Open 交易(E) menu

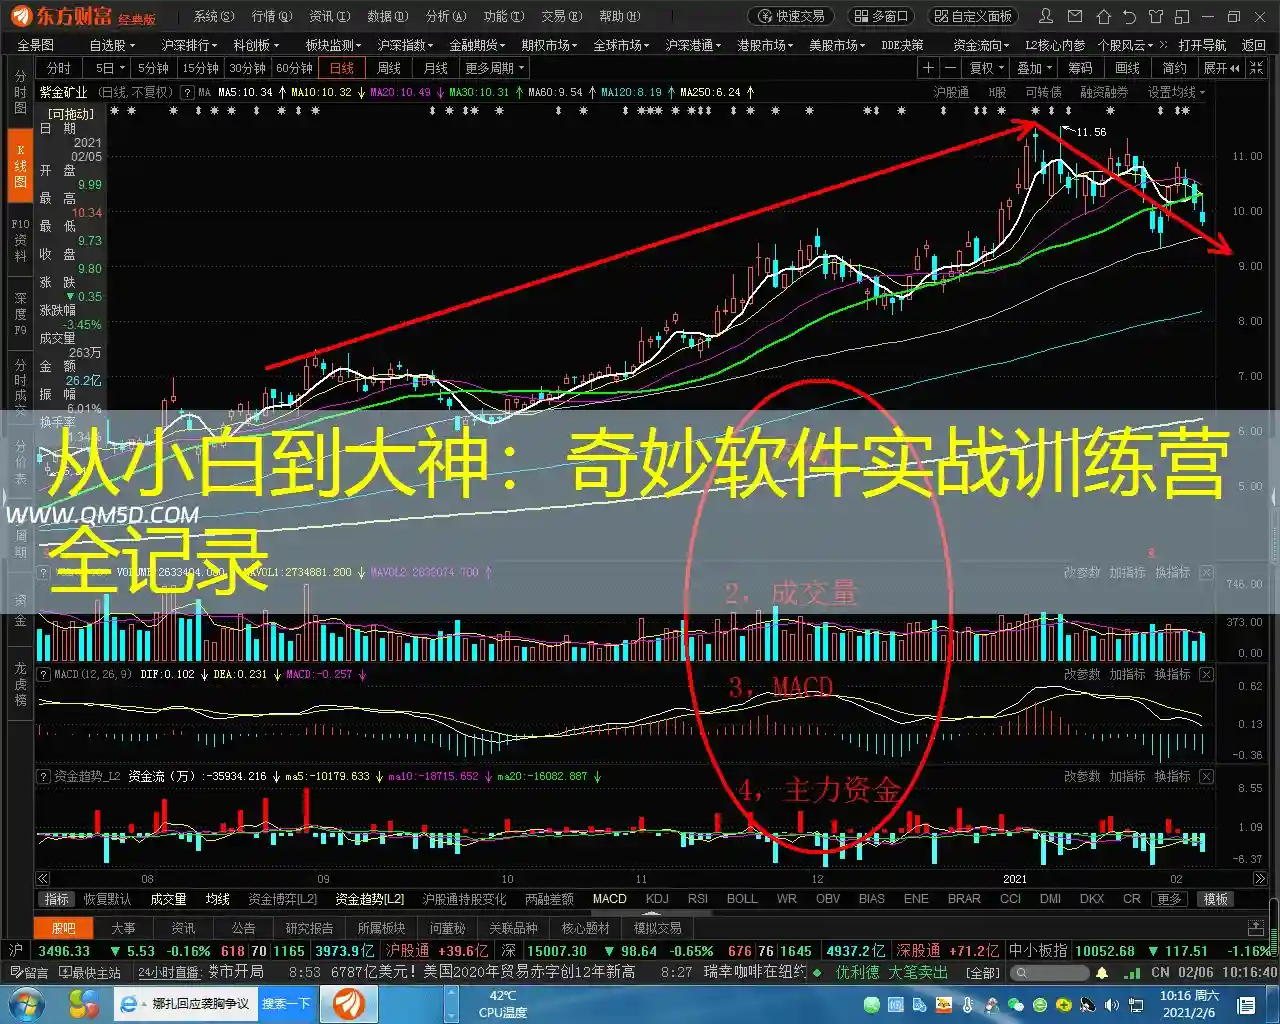(x=561, y=16)
